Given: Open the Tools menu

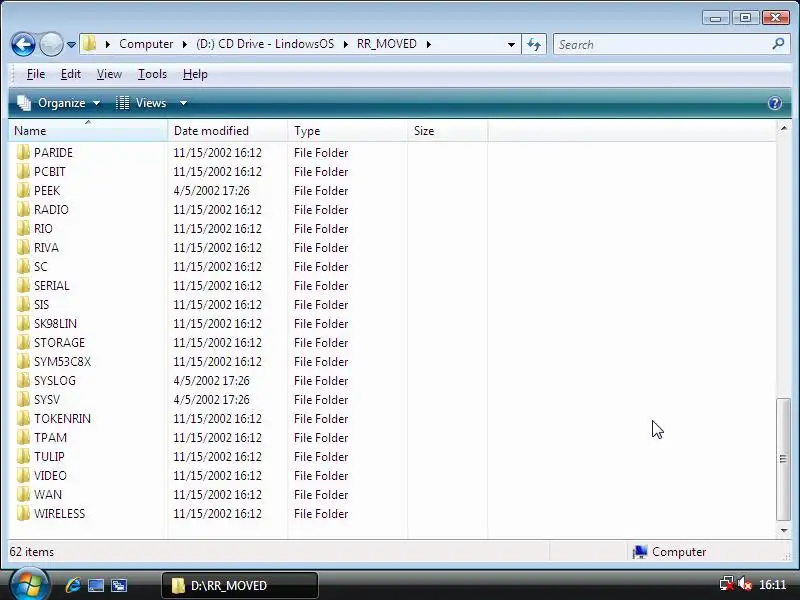Looking at the screenshot, I should [152, 74].
